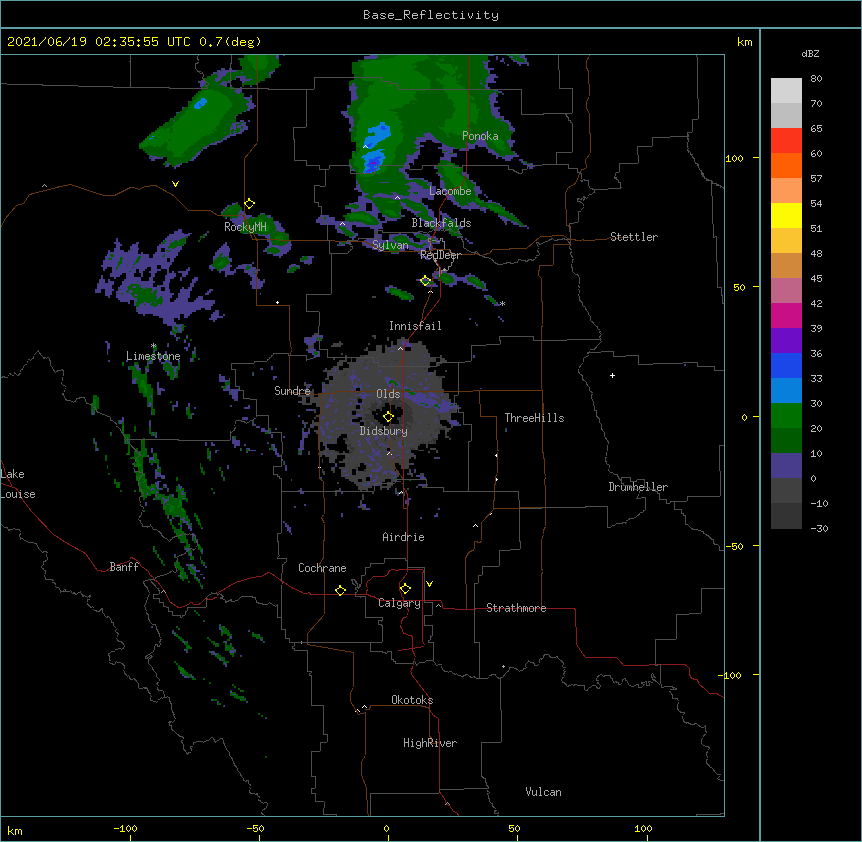This screenshot has width=862, height=842.
Task: Click the Sundre town label
Action: [292, 391]
